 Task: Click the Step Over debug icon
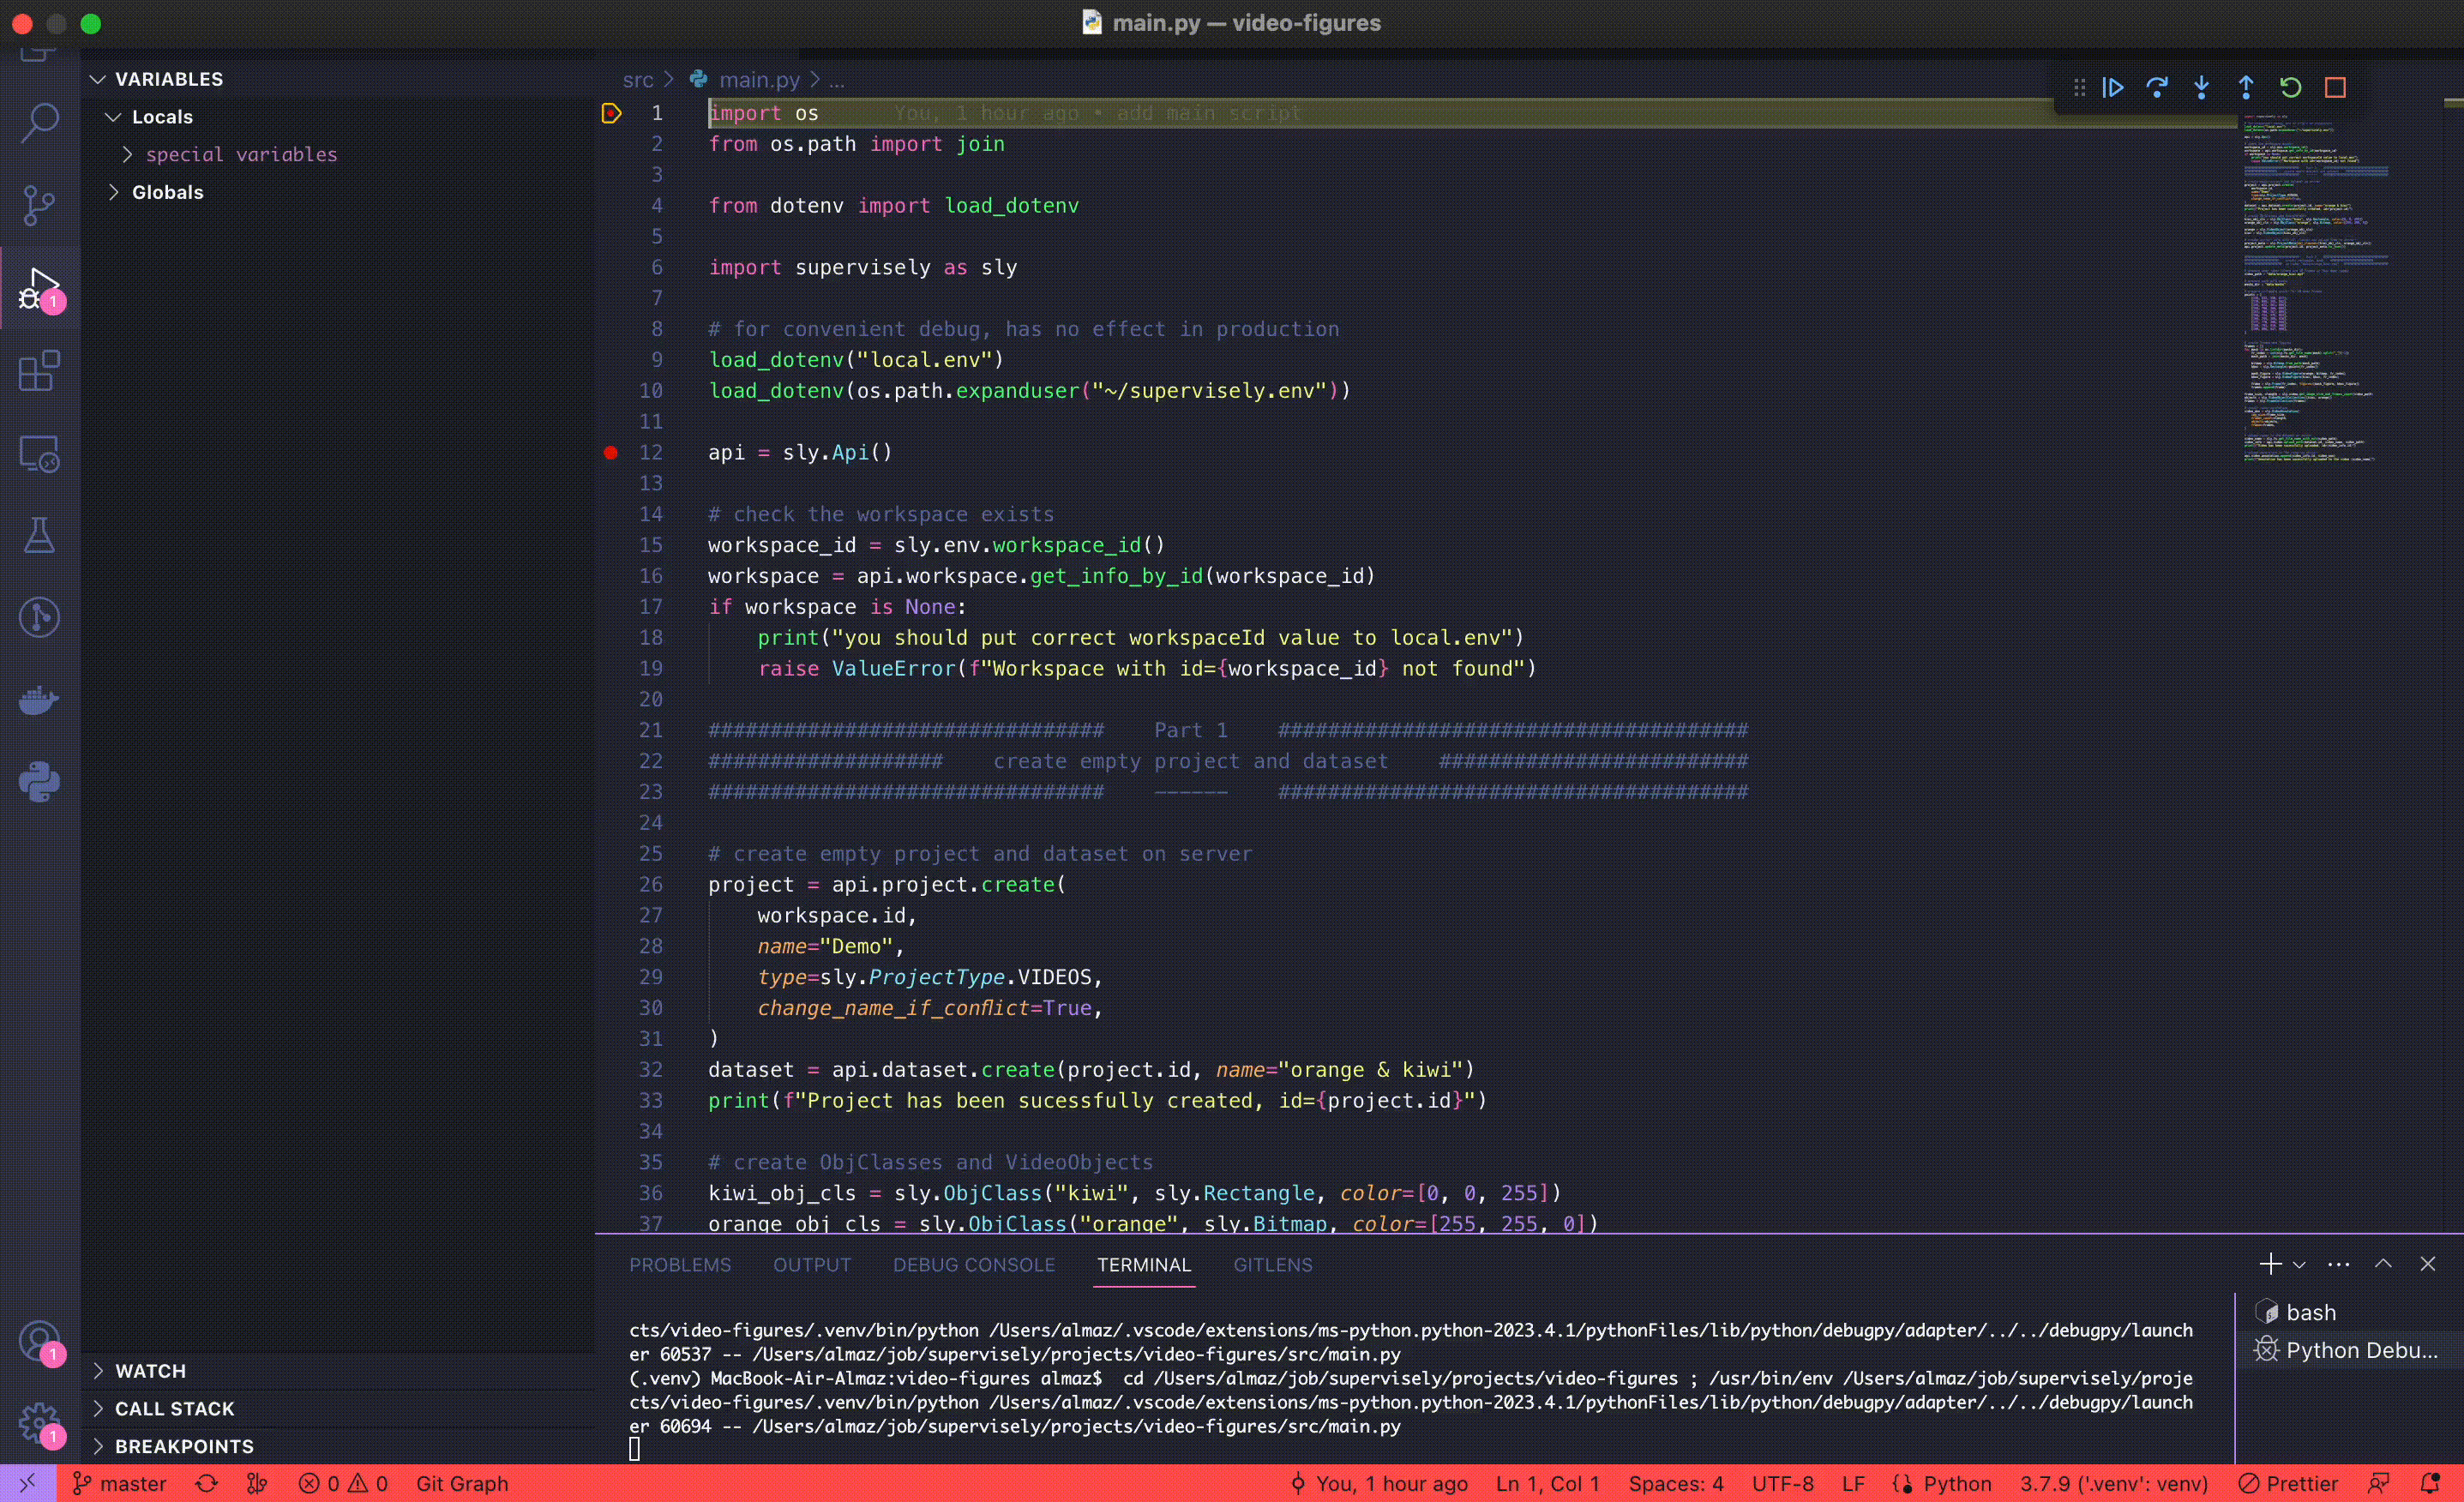[x=2157, y=88]
